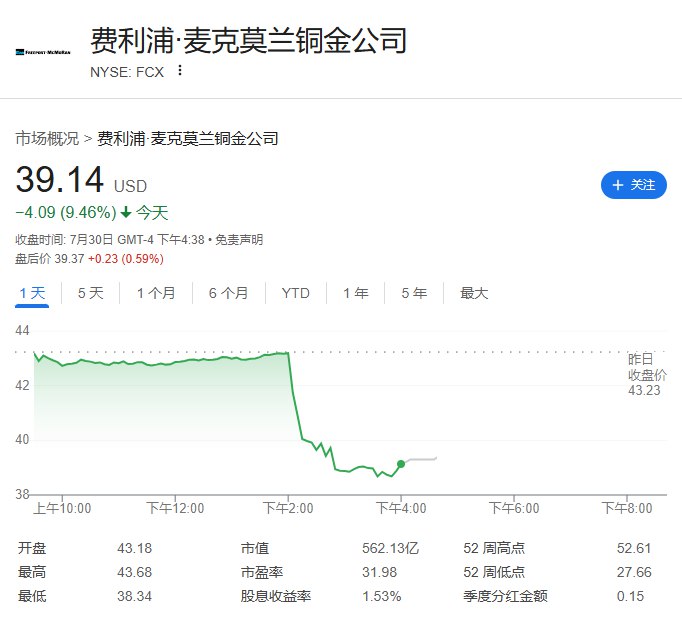Switch to the 1 个月 chart tab
The image size is (682, 623).
click(x=156, y=293)
